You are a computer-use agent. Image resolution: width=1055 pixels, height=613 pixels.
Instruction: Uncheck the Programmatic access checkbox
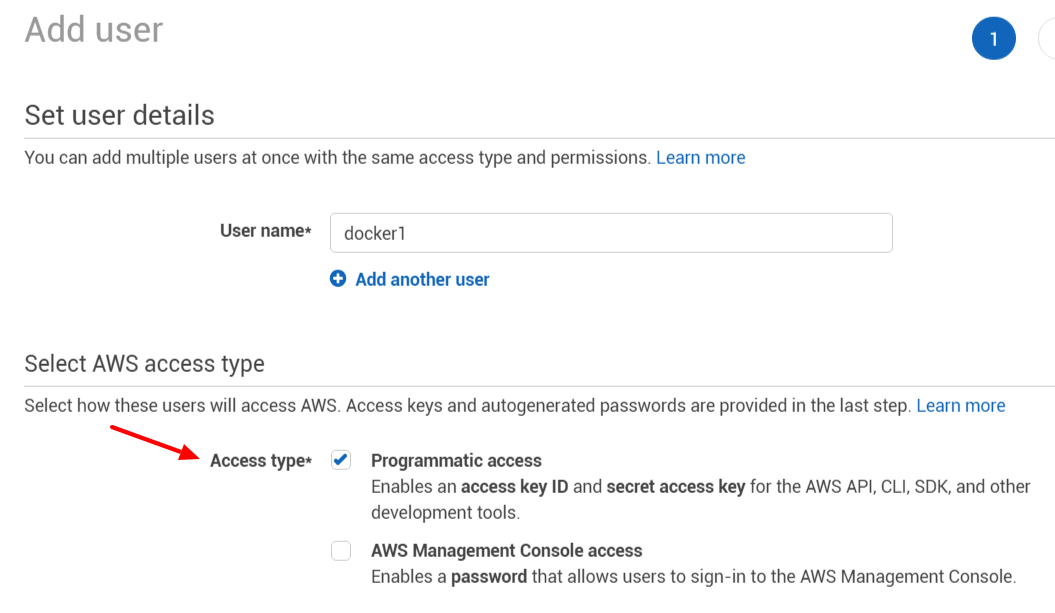(341, 460)
